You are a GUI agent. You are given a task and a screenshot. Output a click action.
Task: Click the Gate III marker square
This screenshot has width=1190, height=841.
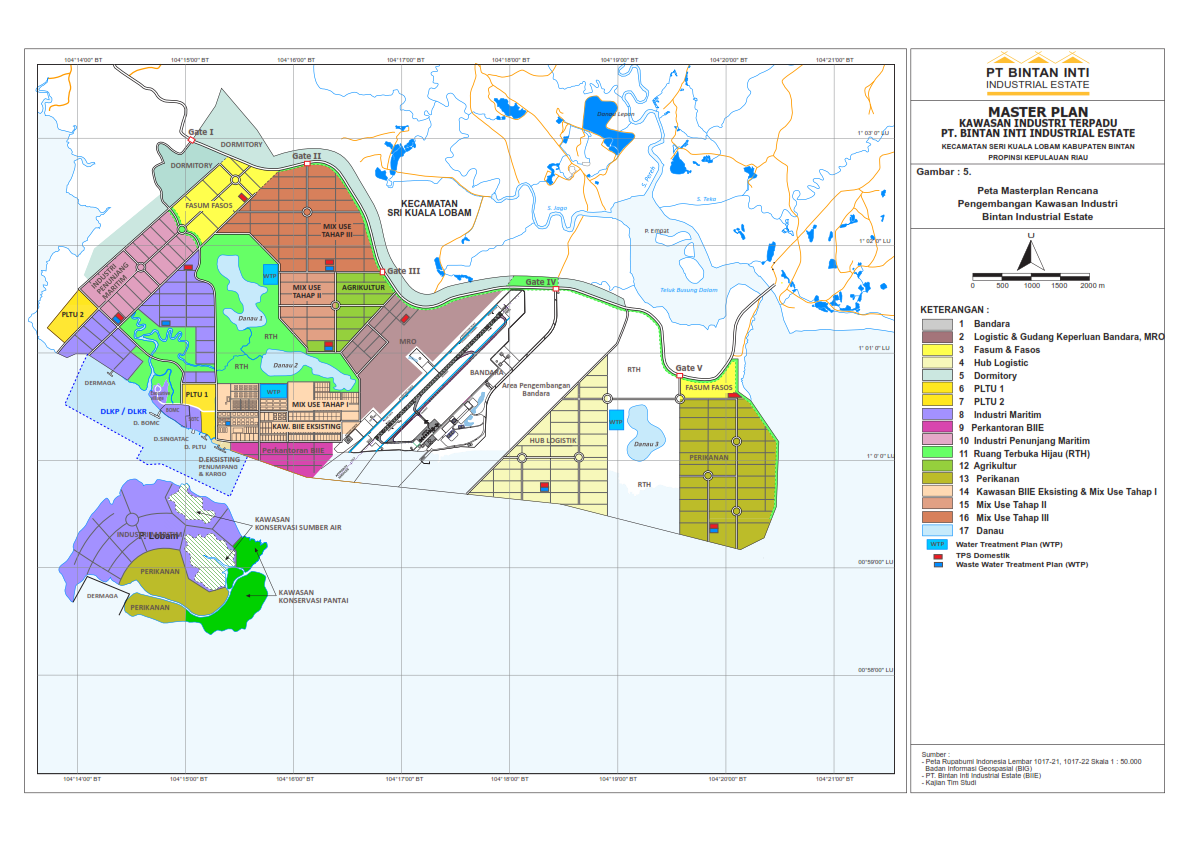pyautogui.click(x=381, y=272)
